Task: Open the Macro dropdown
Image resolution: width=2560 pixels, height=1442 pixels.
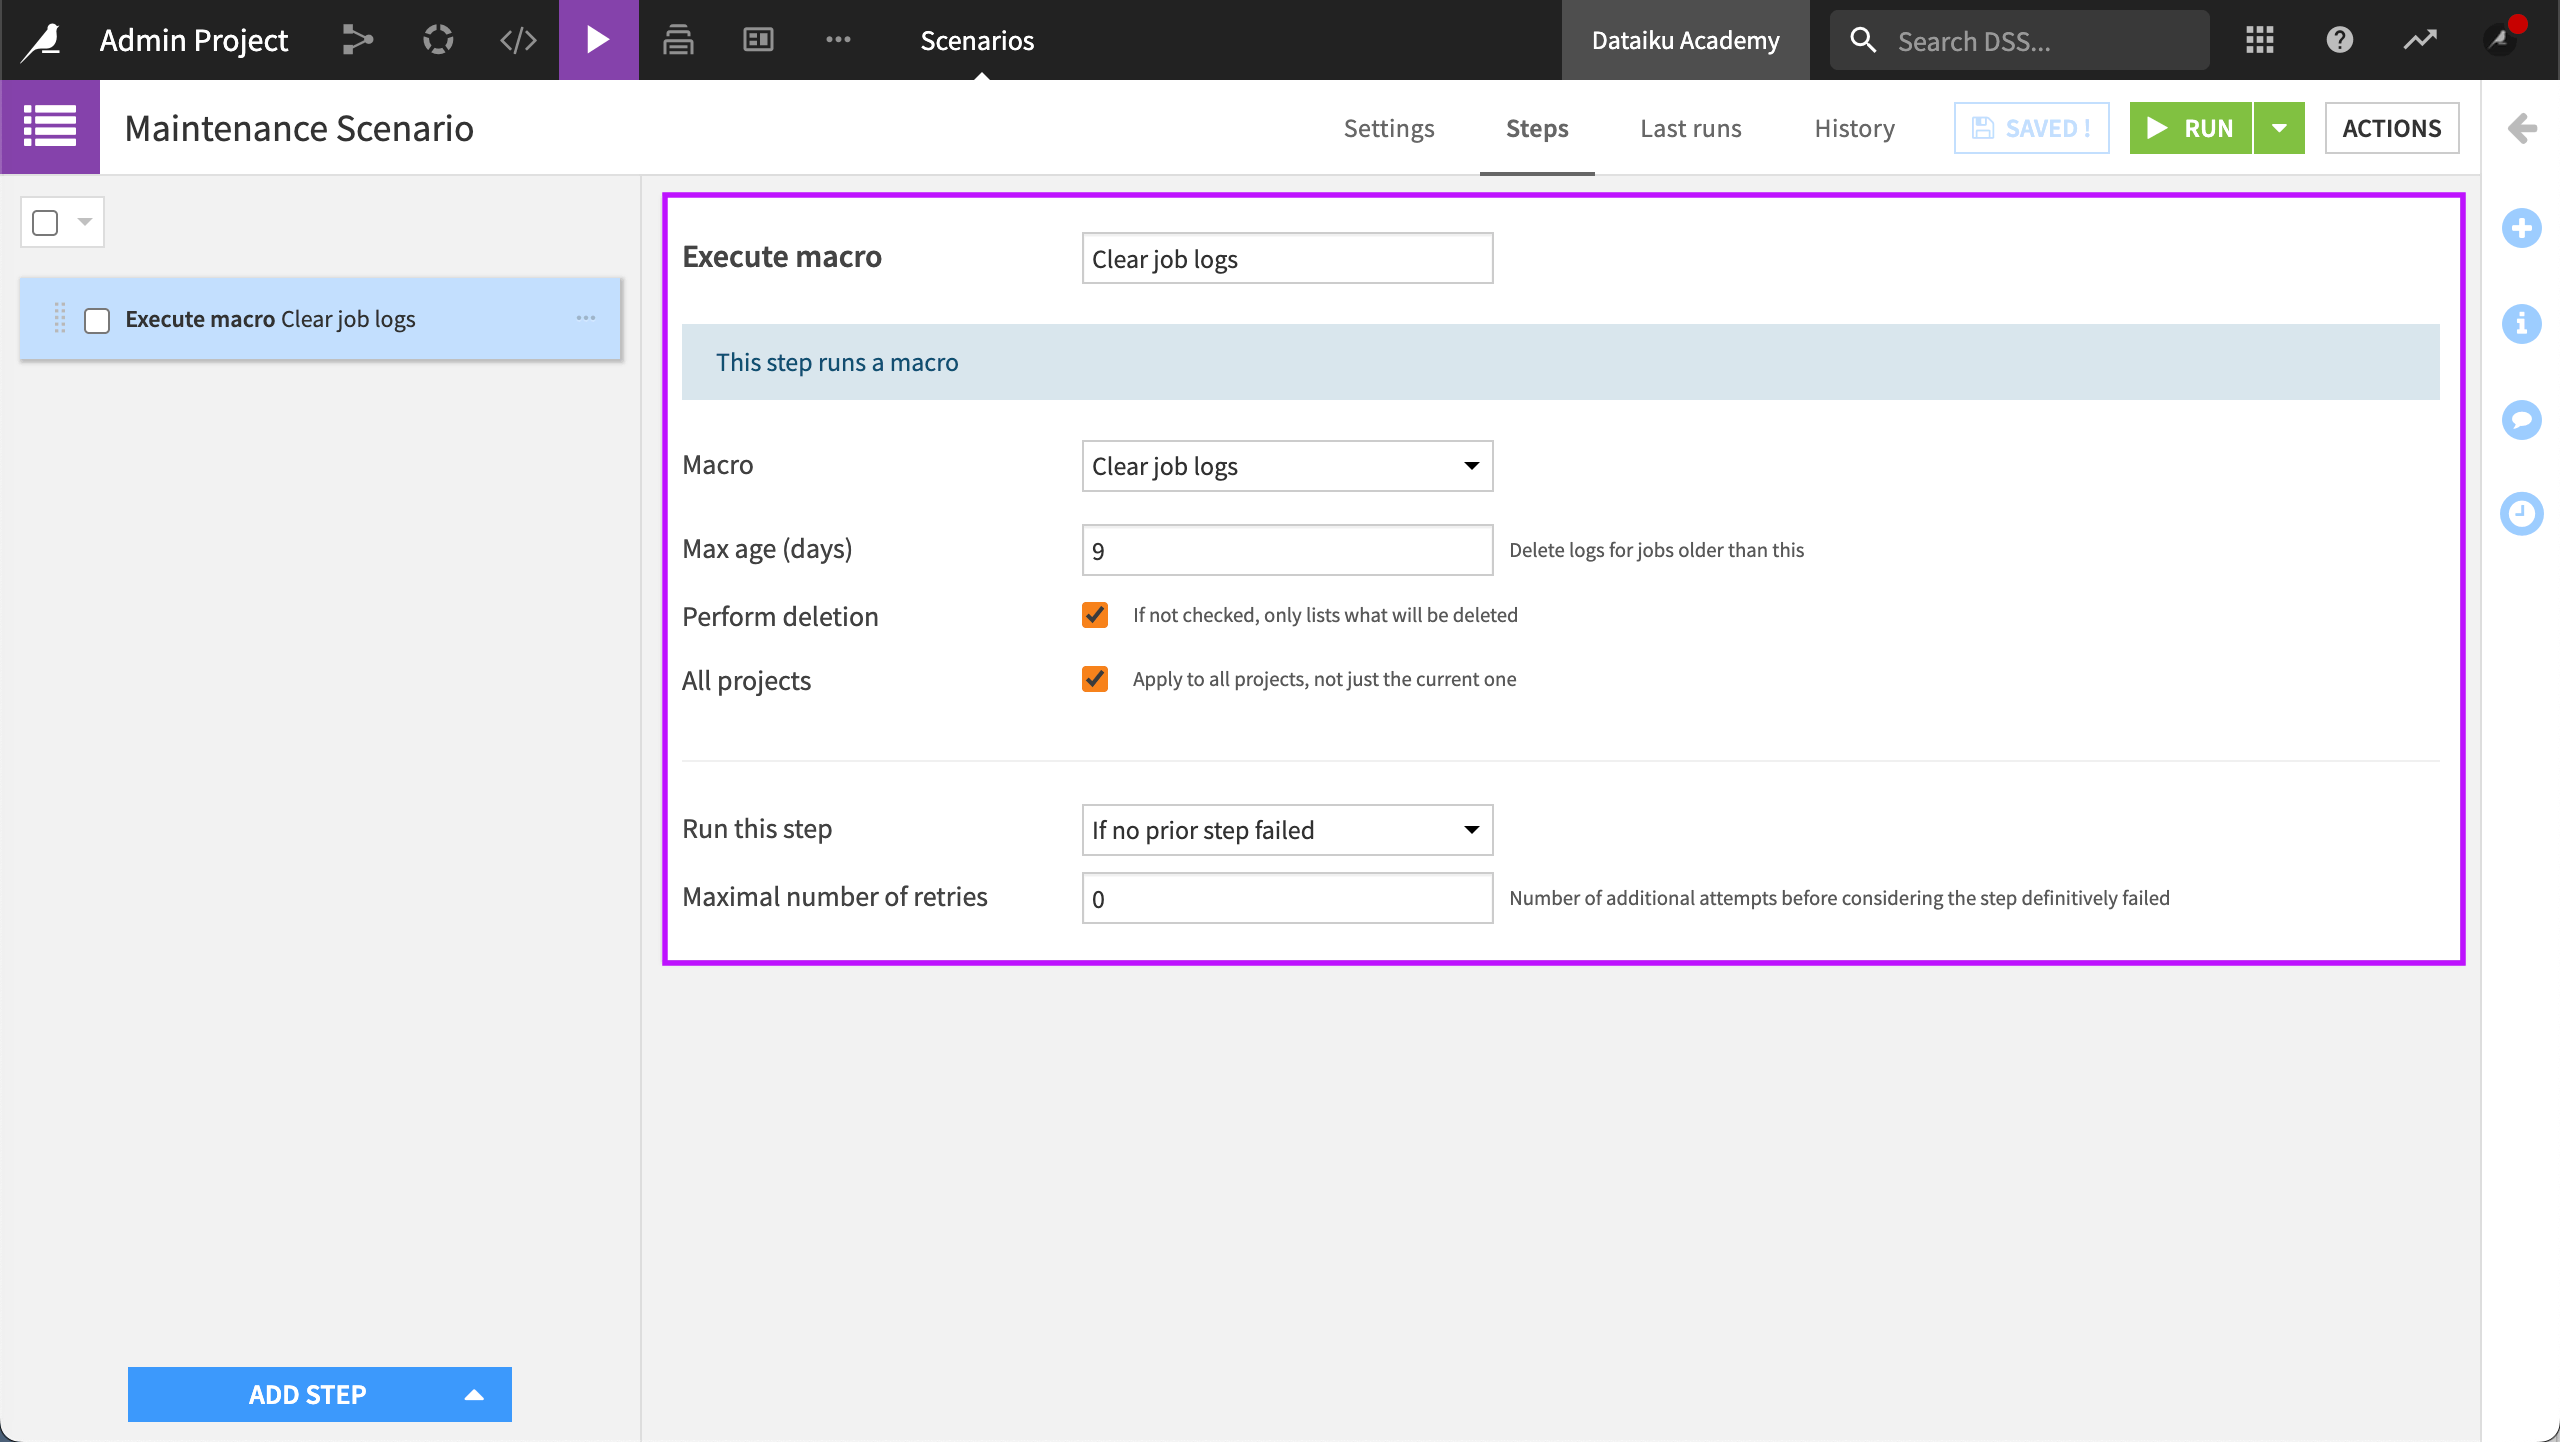Action: pyautogui.click(x=1287, y=466)
